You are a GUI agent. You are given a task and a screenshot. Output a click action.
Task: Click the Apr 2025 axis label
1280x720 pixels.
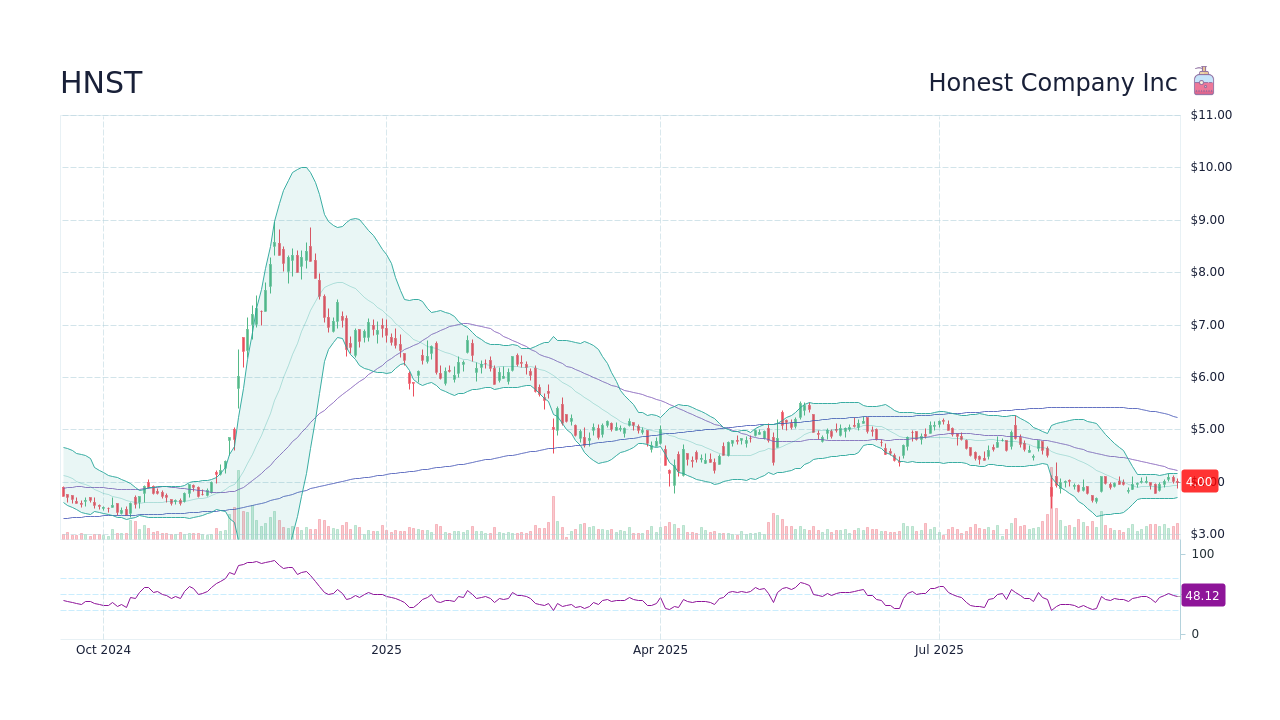tap(660, 649)
